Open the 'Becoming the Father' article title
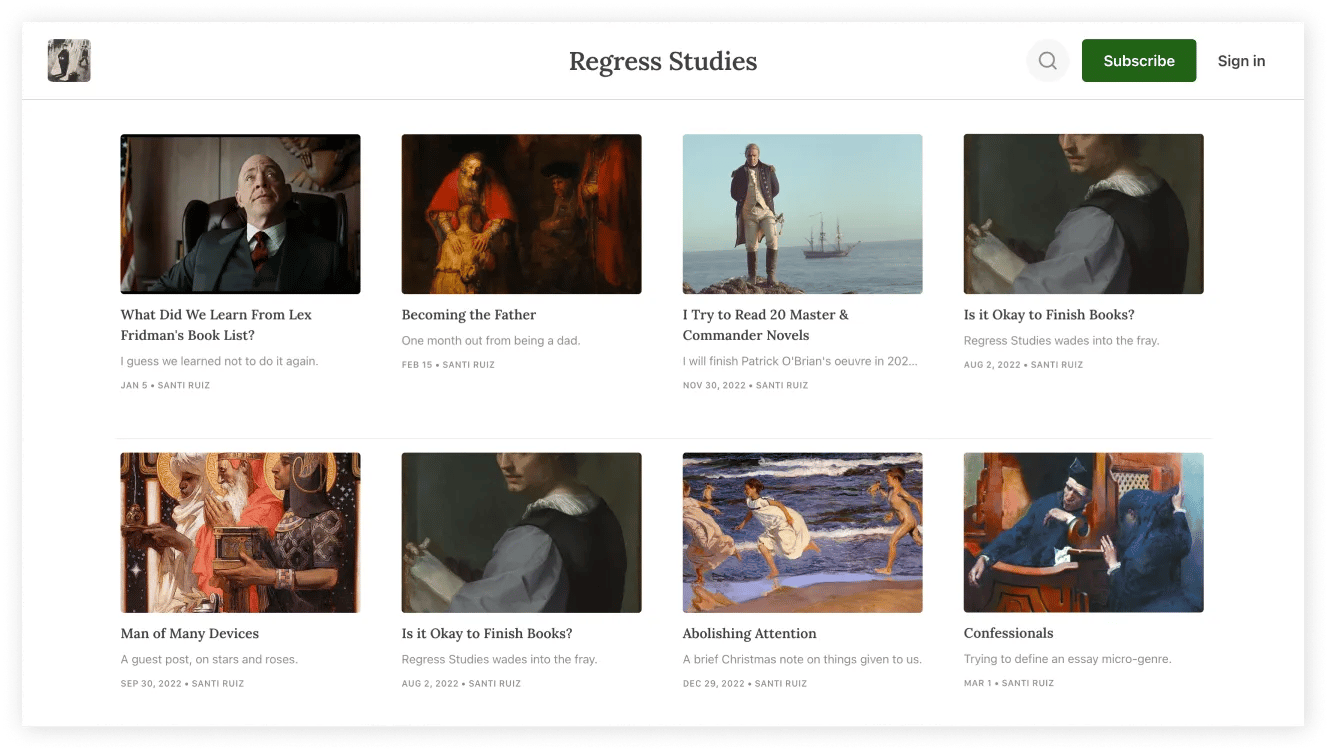Image resolution: width=1330 pixels, height=753 pixels. click(x=468, y=315)
